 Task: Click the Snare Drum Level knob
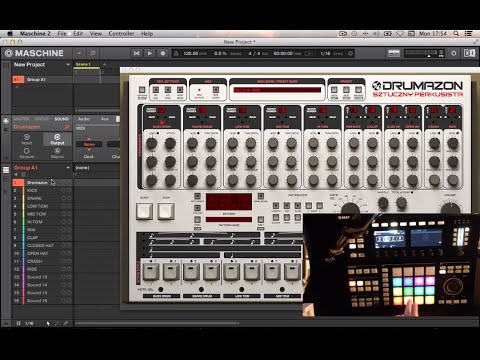pyautogui.click(x=192, y=143)
